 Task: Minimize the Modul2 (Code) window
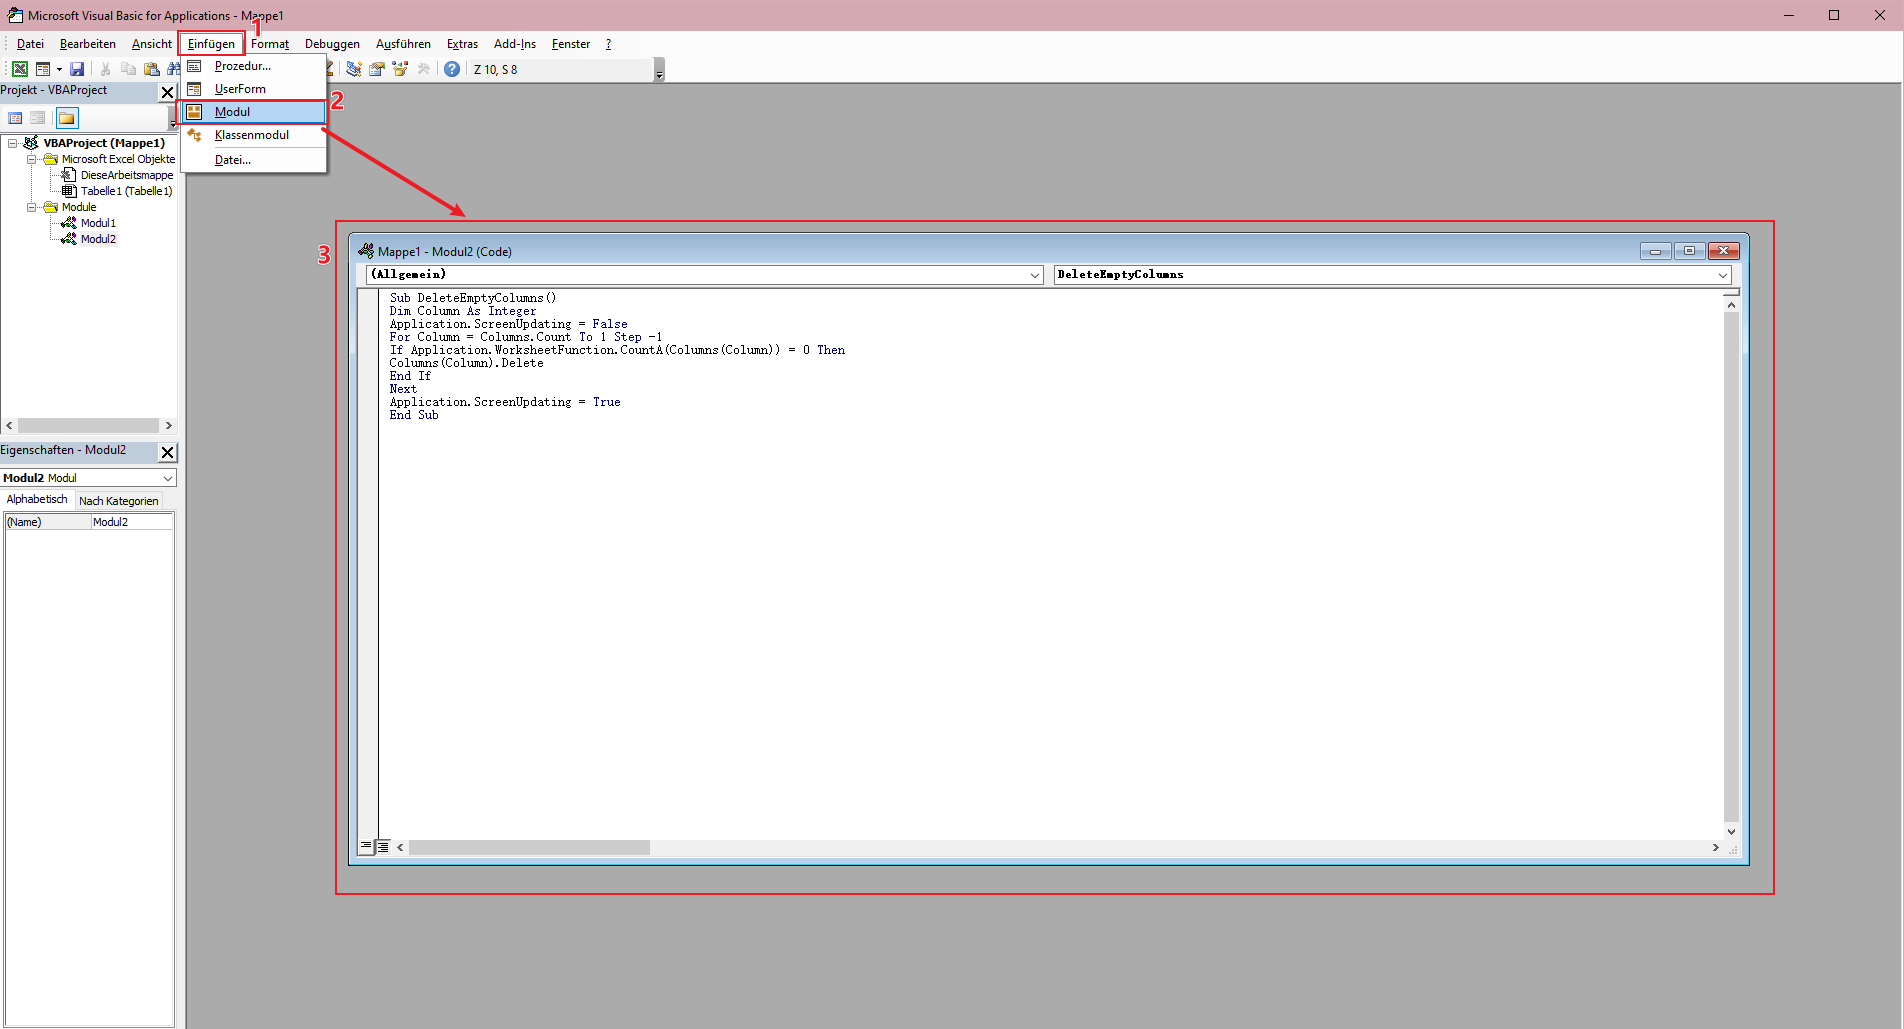1655,251
